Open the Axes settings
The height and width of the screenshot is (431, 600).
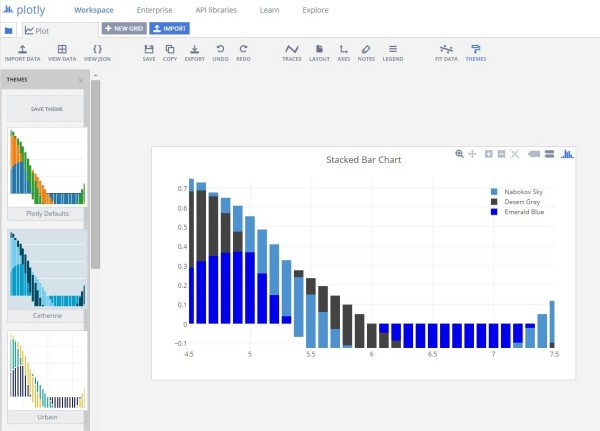(x=344, y=53)
